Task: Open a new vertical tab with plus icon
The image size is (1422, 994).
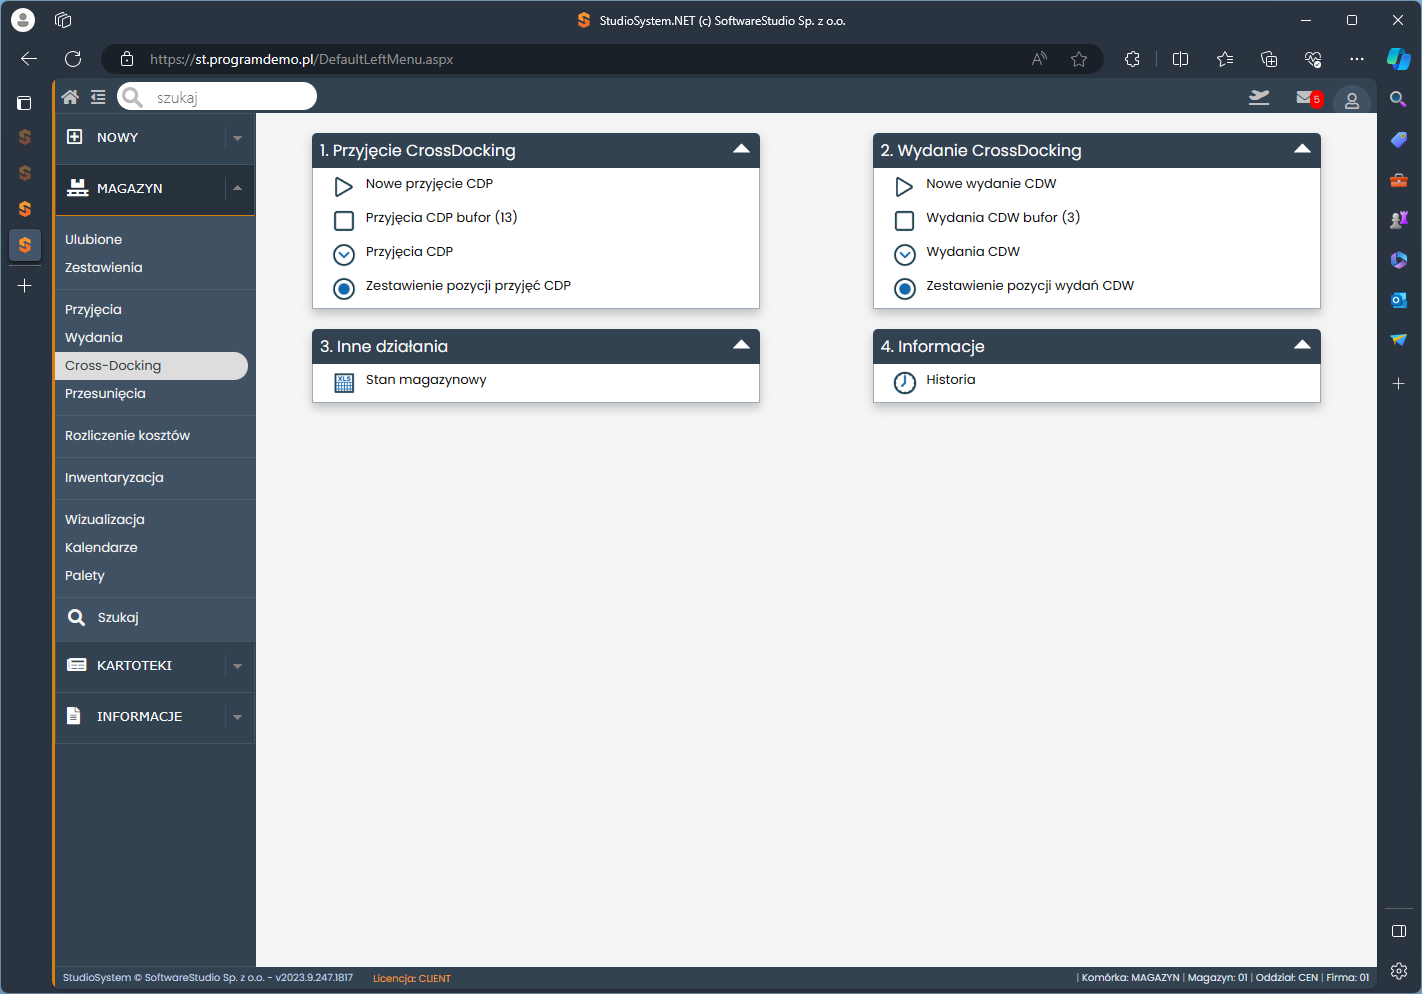Action: tap(25, 286)
